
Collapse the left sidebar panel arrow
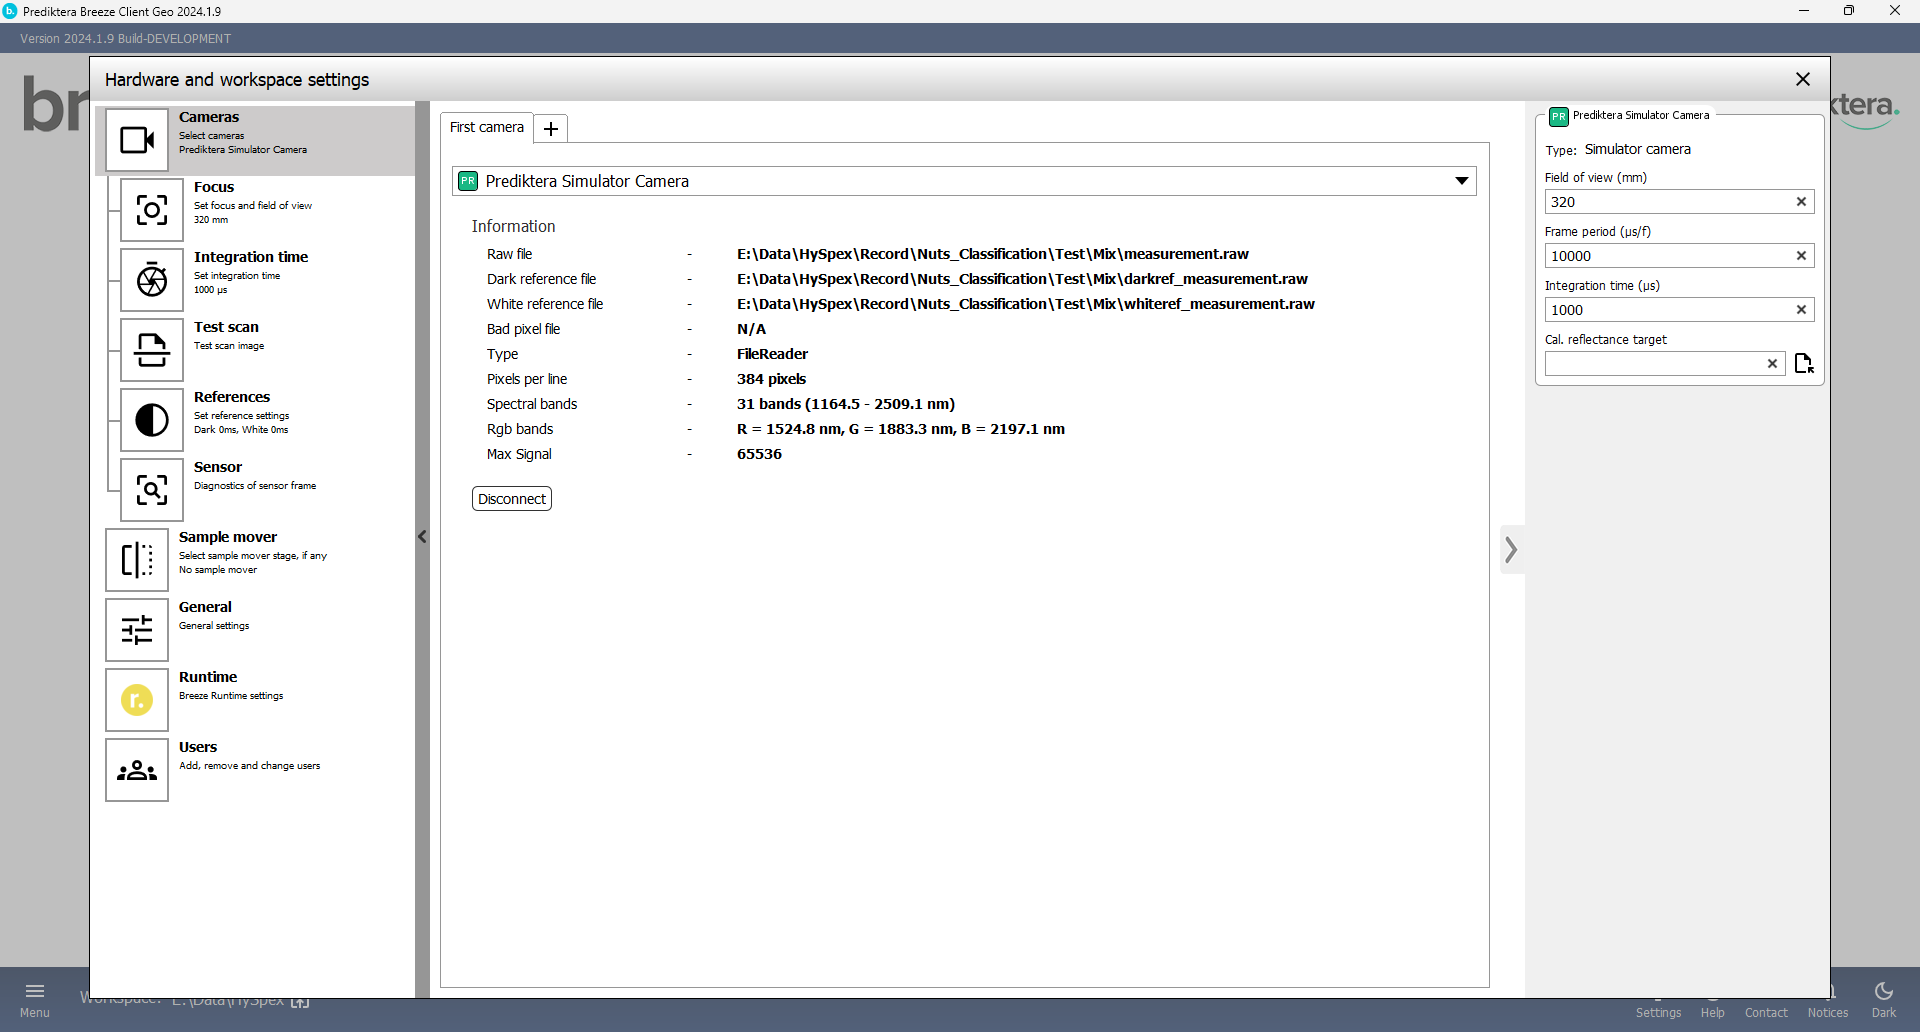click(x=422, y=537)
